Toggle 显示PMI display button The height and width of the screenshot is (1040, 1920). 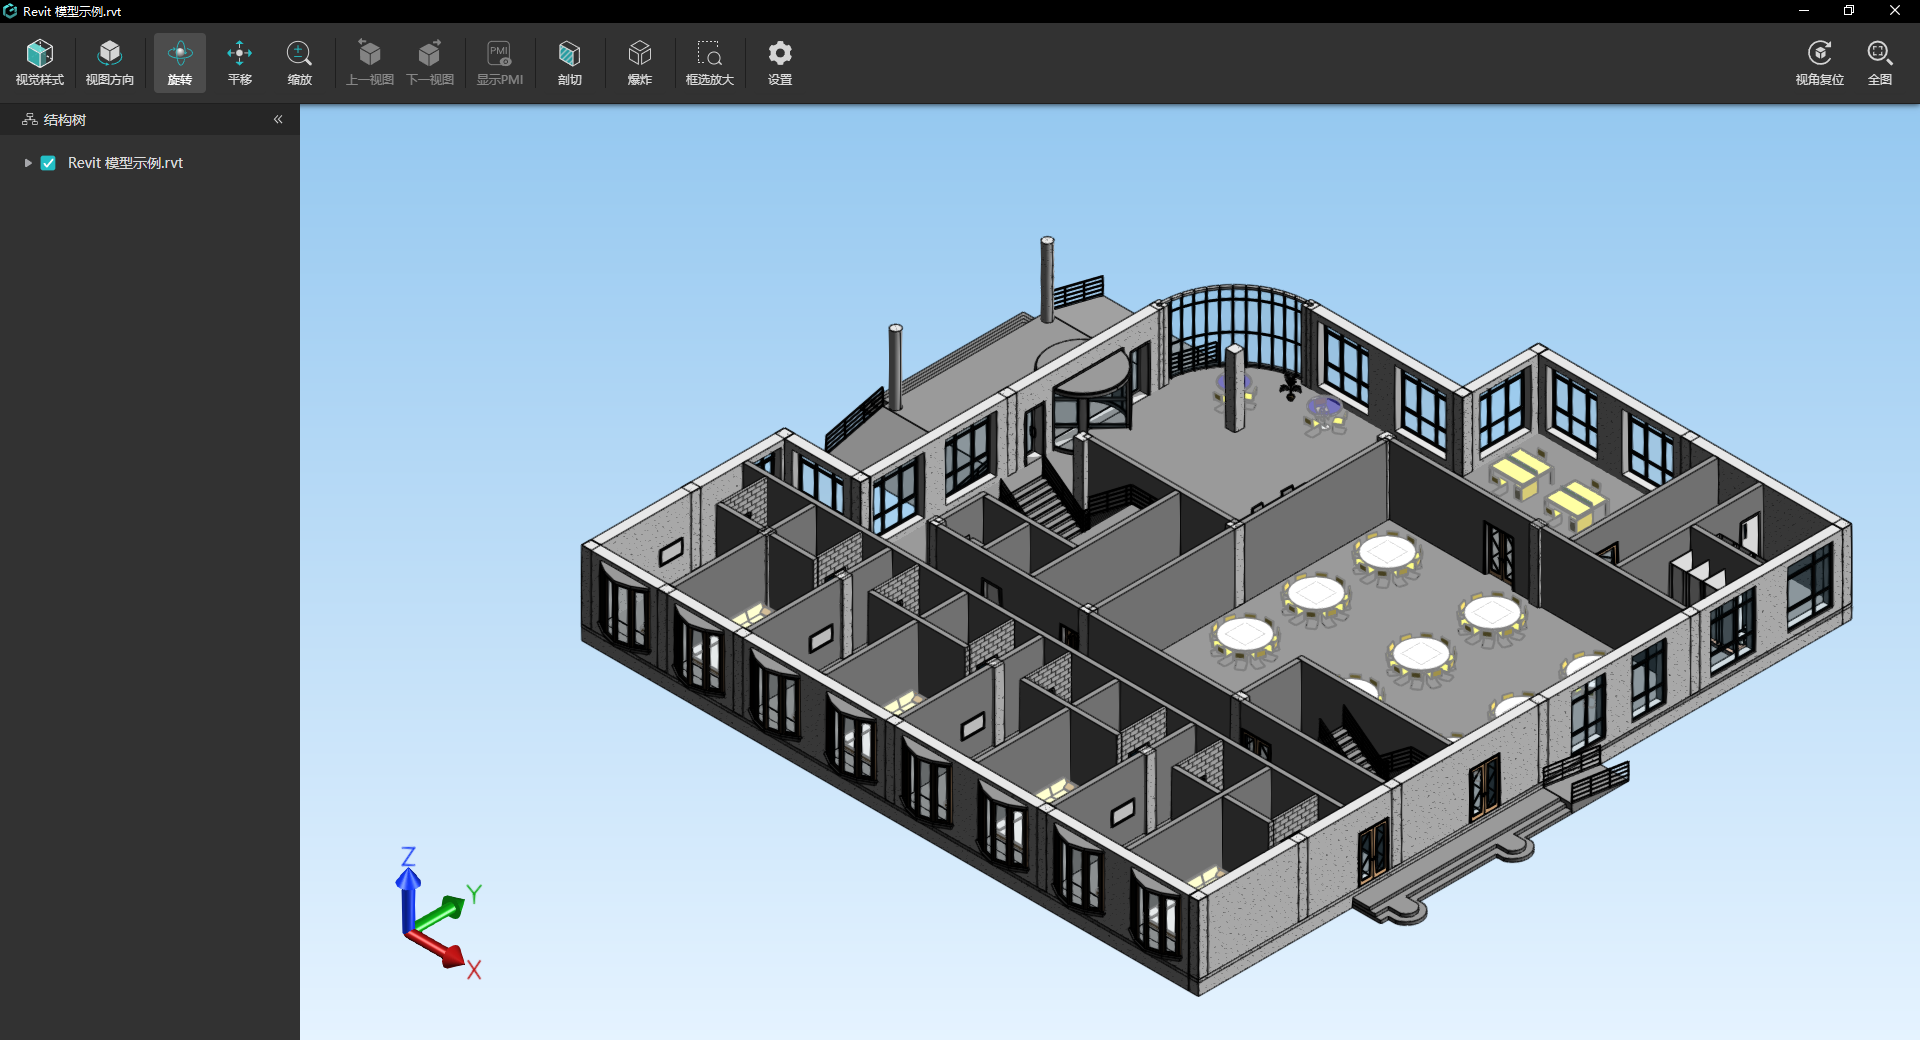[500, 62]
